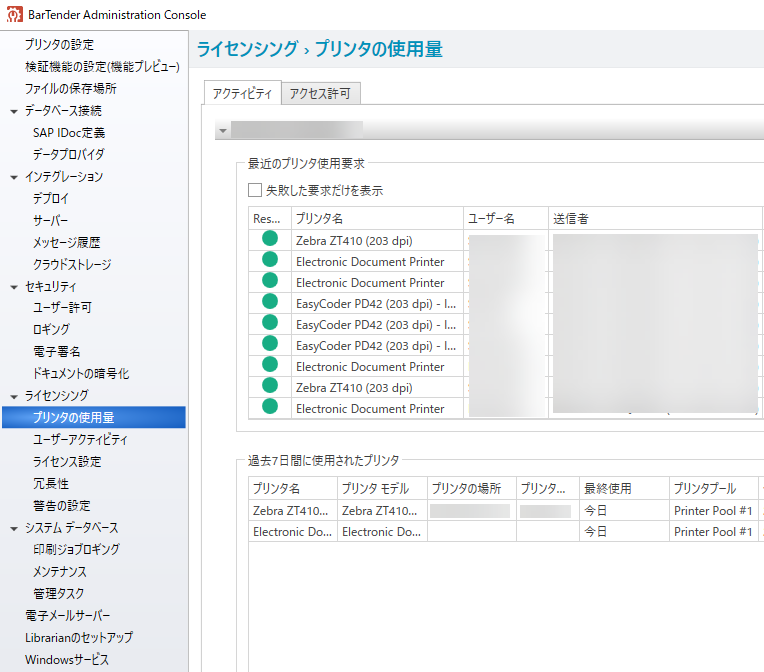The height and width of the screenshot is (672, 764).
Task: Click the BarTender Administration Console app icon
Action: coord(15,15)
